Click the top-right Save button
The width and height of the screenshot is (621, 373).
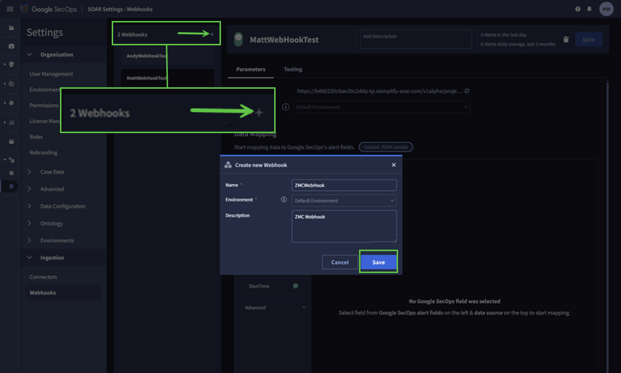pos(588,39)
